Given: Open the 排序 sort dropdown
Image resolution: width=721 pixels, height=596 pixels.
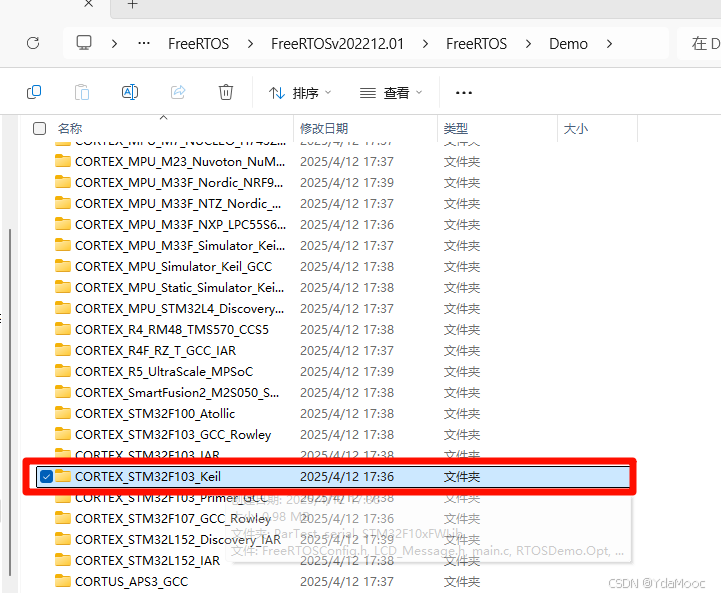Looking at the screenshot, I should pyautogui.click(x=300, y=93).
